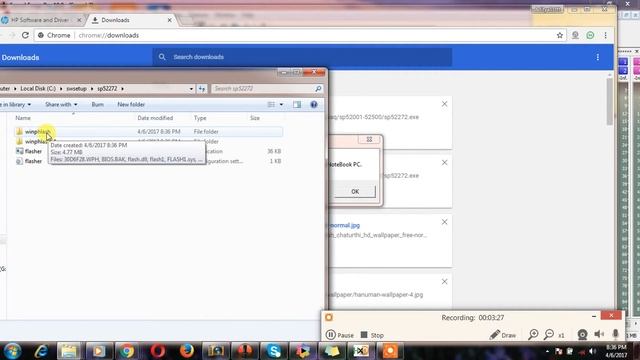
Task: Toggle the preview pane icon in Explorer
Action: click(297, 104)
